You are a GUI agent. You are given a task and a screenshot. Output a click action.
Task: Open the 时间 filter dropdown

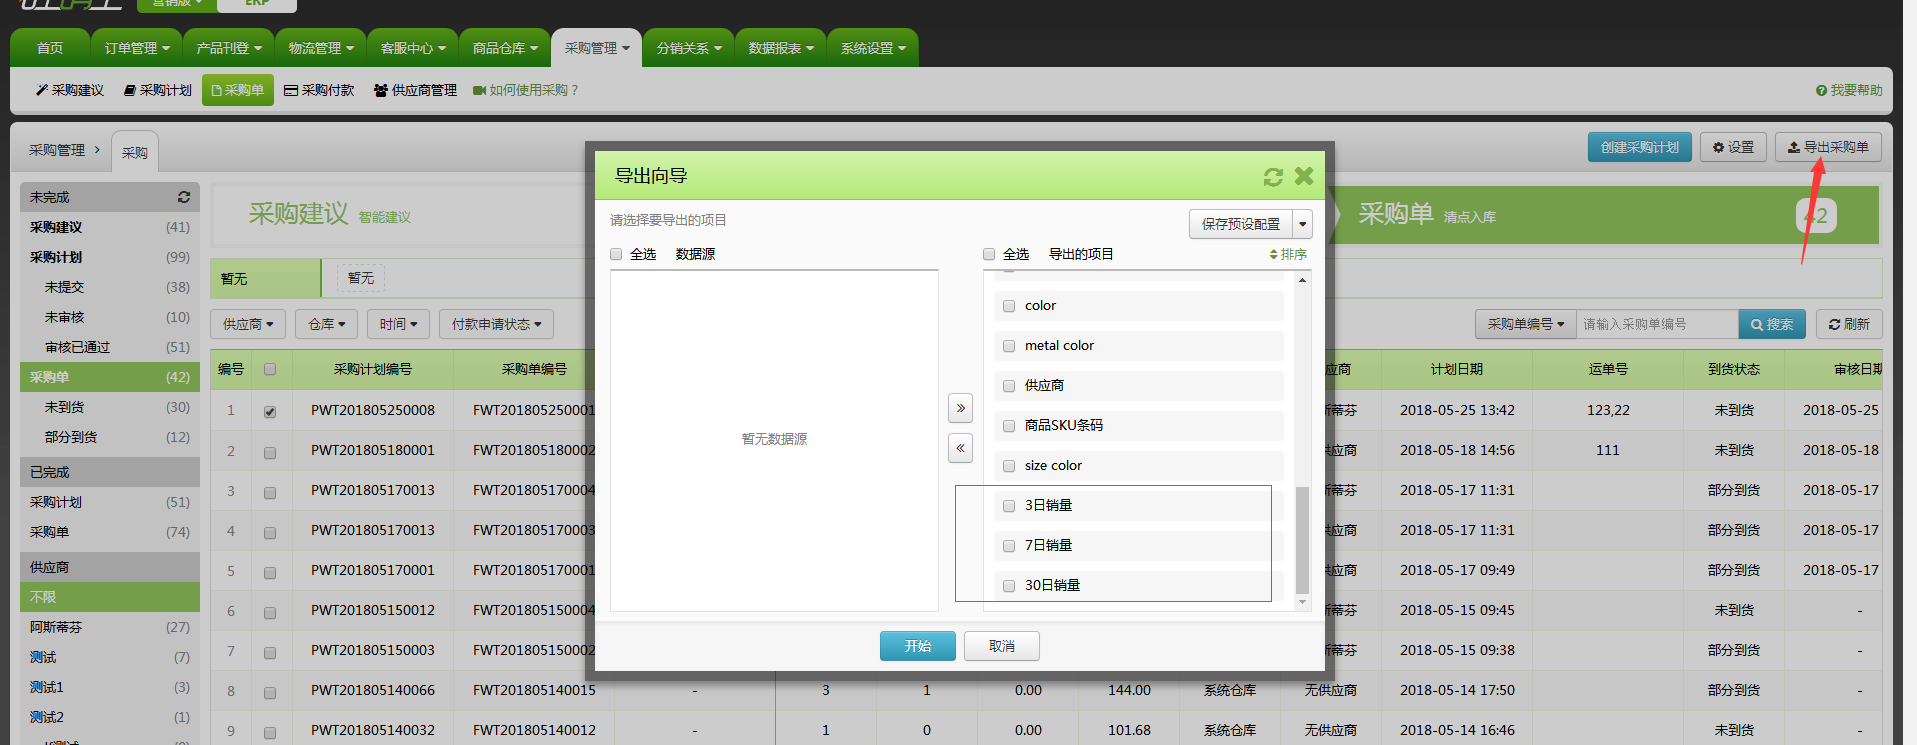pyautogui.click(x=399, y=324)
